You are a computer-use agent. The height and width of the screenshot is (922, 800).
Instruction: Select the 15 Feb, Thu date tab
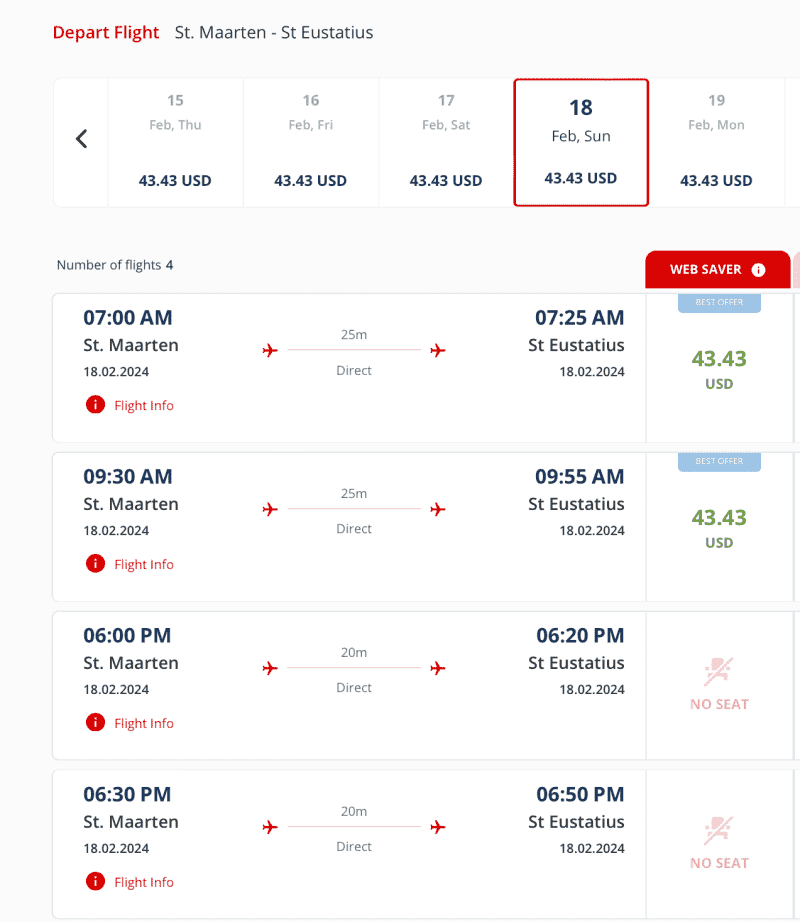[x=175, y=141]
